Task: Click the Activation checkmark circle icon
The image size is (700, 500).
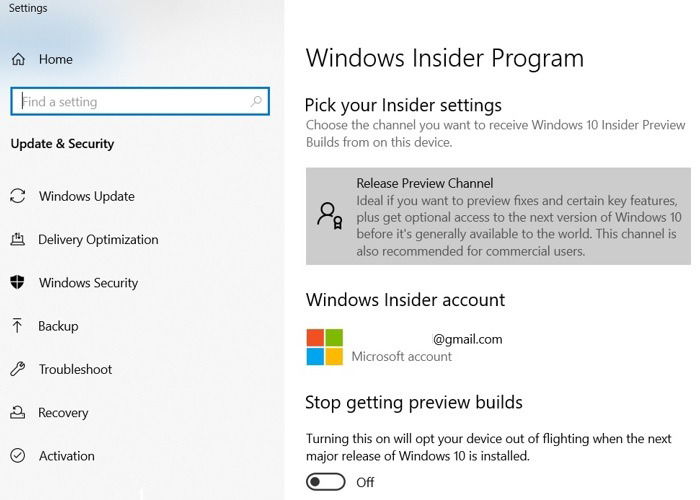Action: 17,455
